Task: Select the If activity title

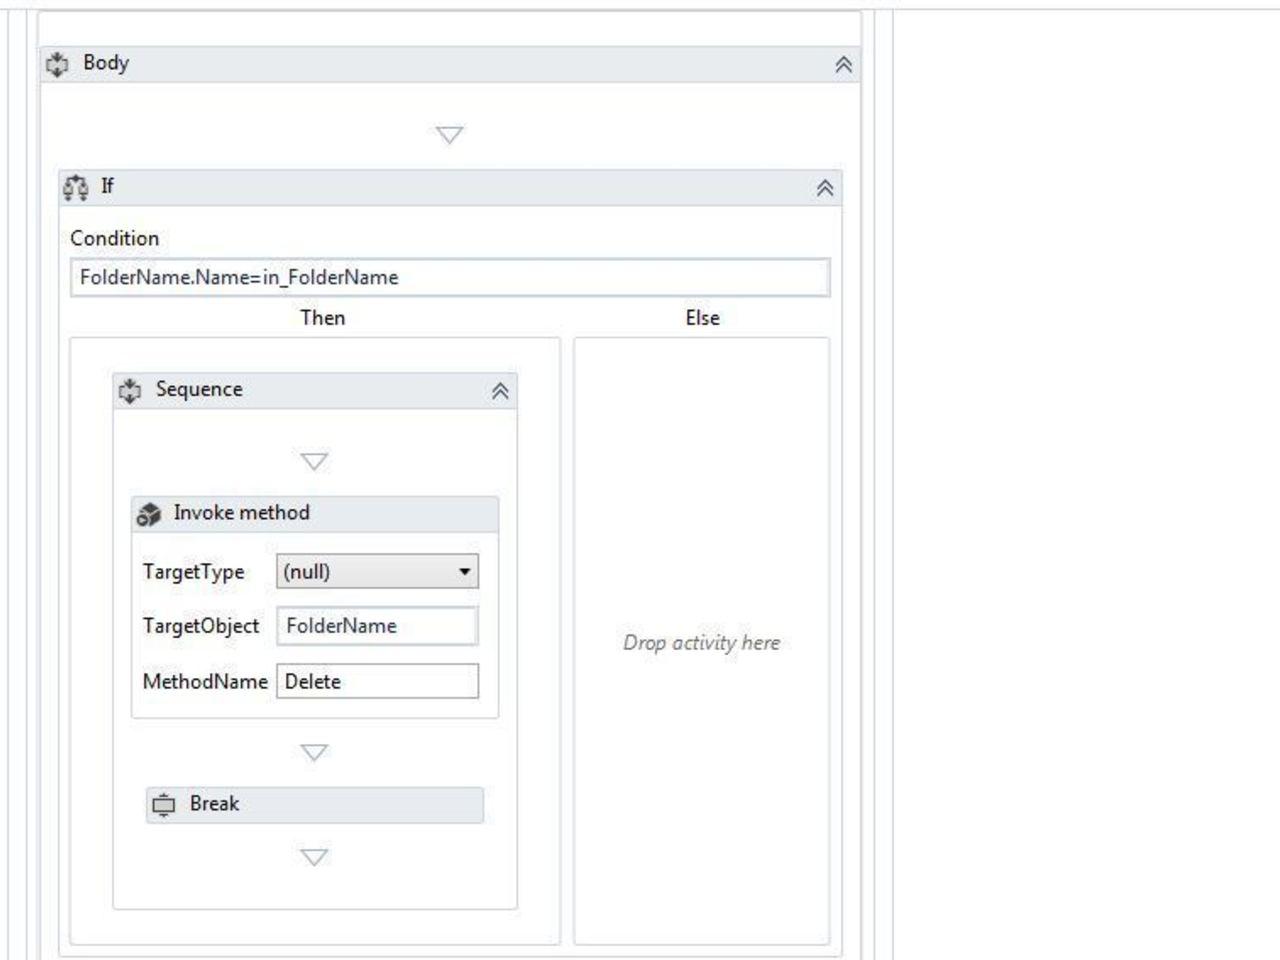Action: 107,186
